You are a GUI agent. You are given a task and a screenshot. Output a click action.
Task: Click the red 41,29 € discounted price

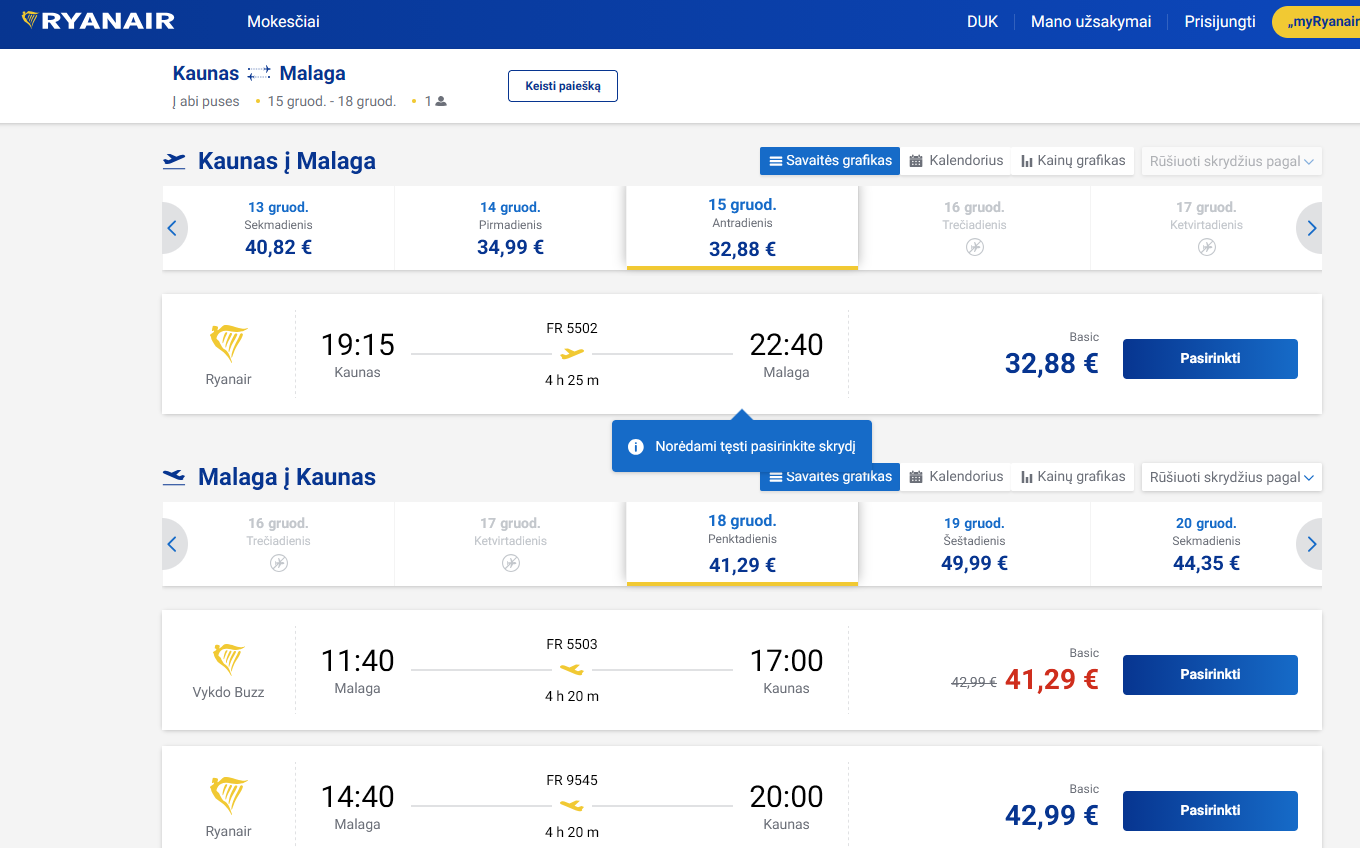(1051, 679)
